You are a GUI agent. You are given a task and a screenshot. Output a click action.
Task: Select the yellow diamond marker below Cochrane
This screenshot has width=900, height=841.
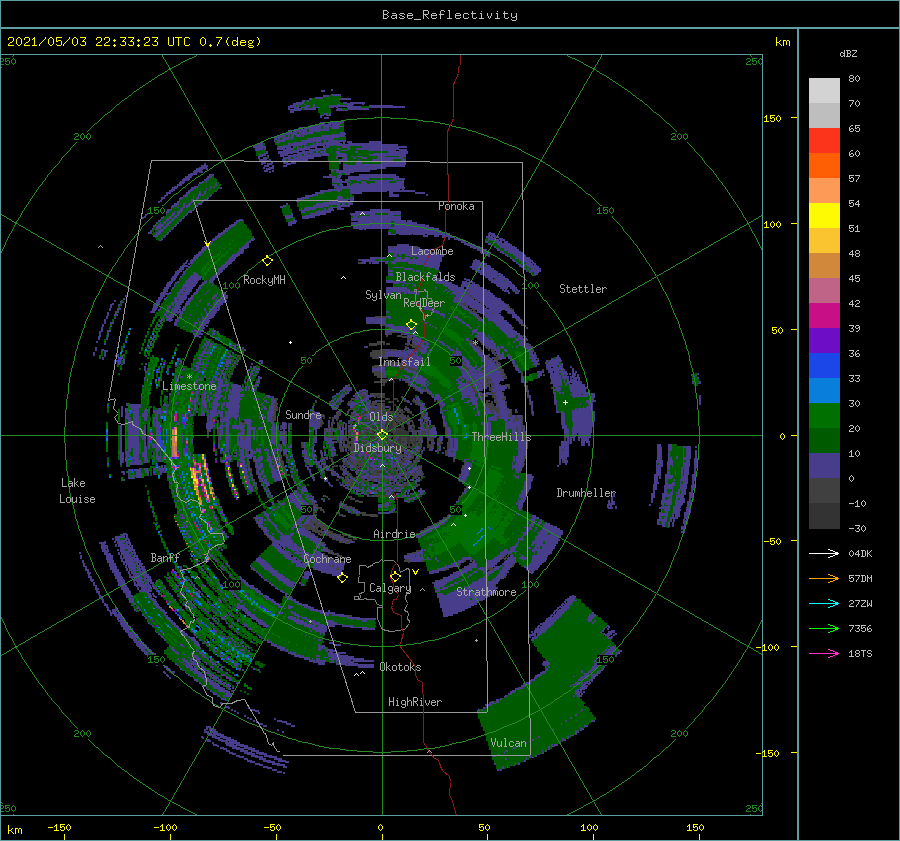342,578
